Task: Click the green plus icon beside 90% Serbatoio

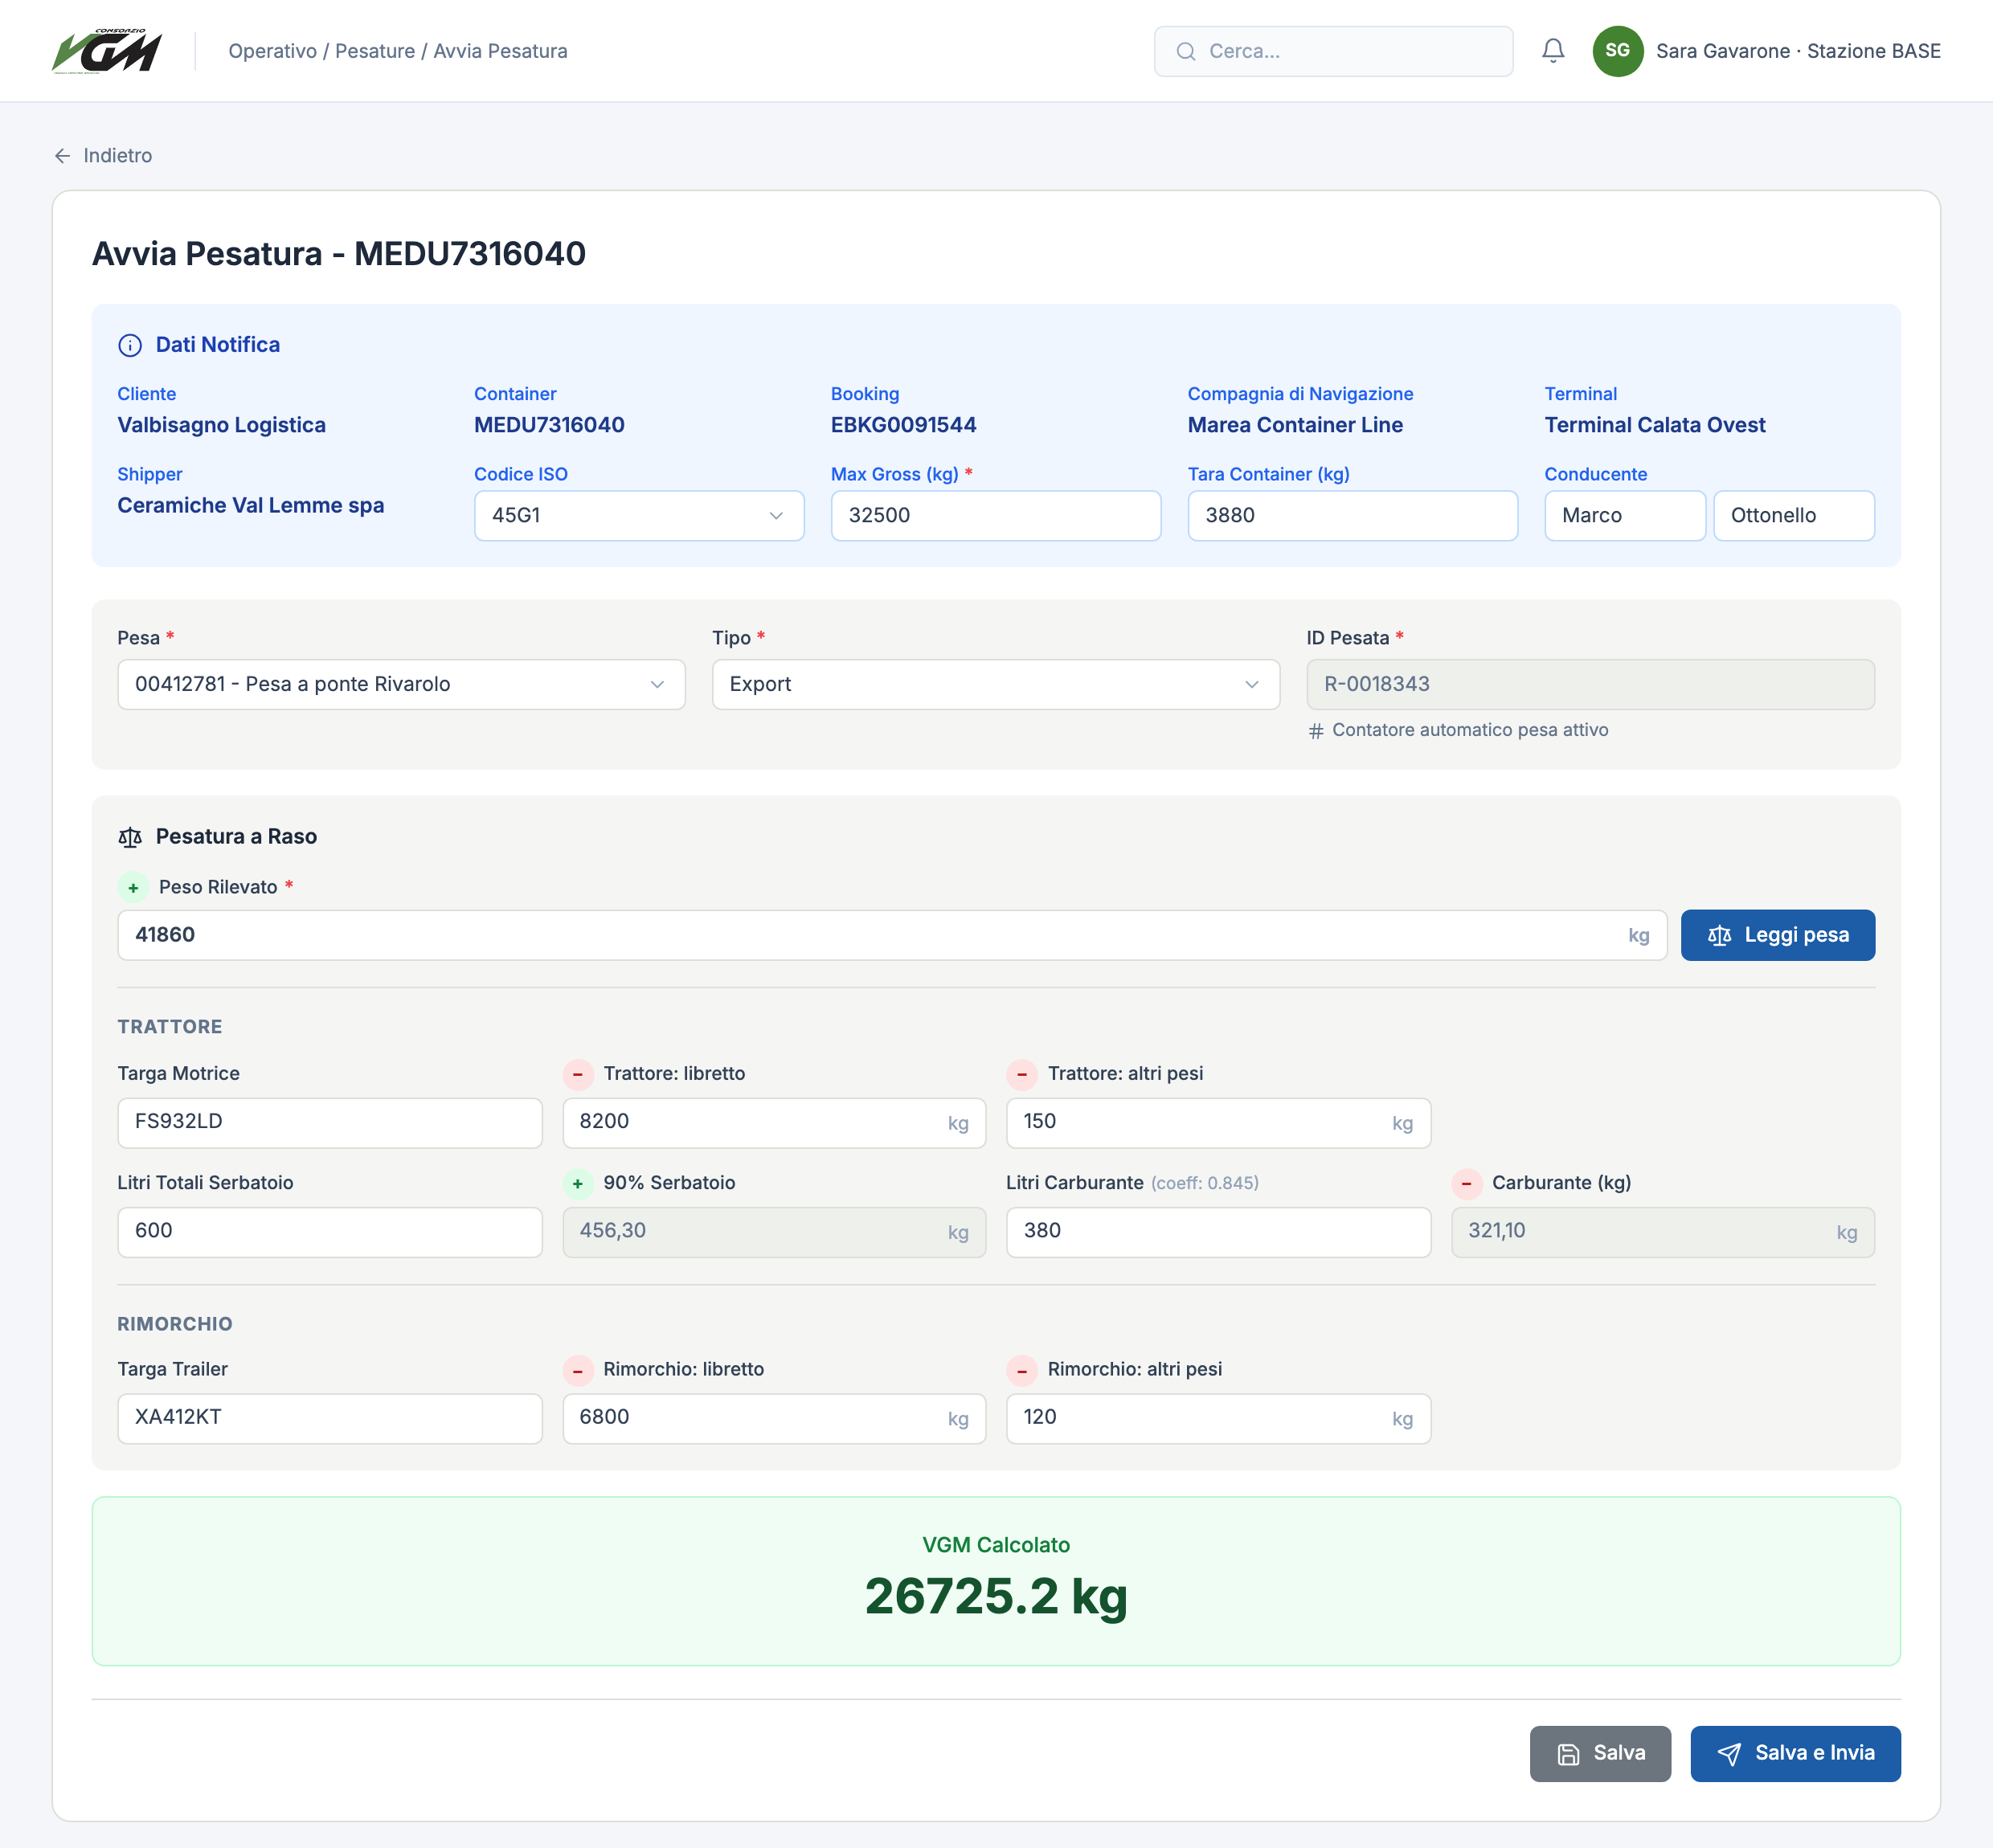Action: (x=577, y=1183)
